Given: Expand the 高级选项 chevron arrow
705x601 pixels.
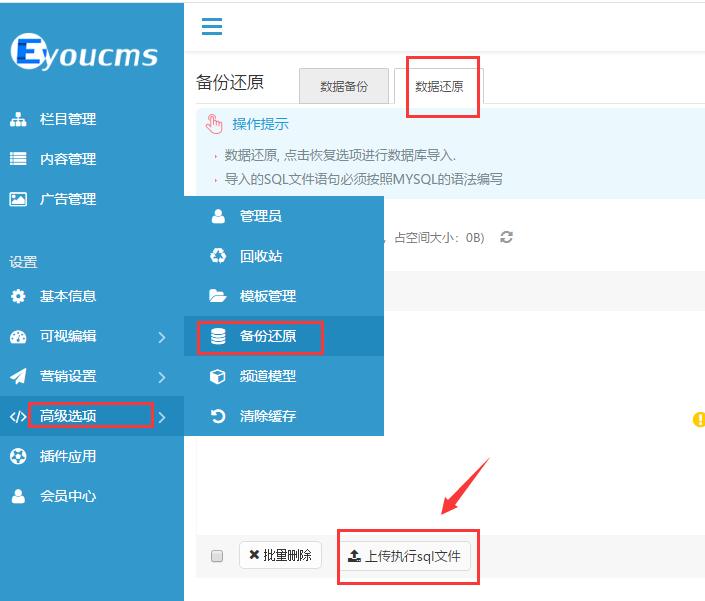Looking at the screenshot, I should 162,417.
